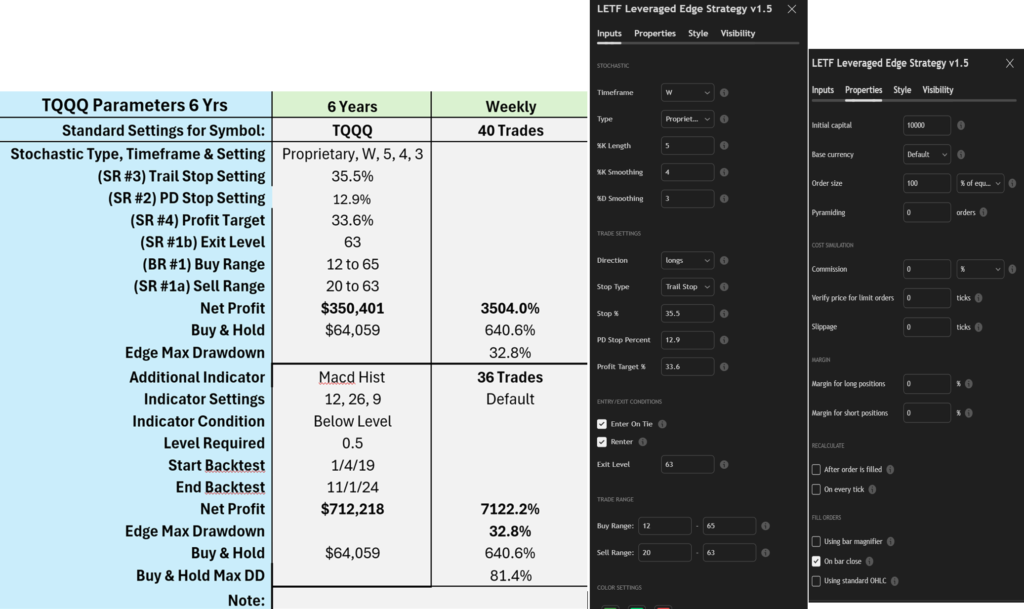
Task: Uncheck the Enter On Tie checkbox
Action: point(601,424)
